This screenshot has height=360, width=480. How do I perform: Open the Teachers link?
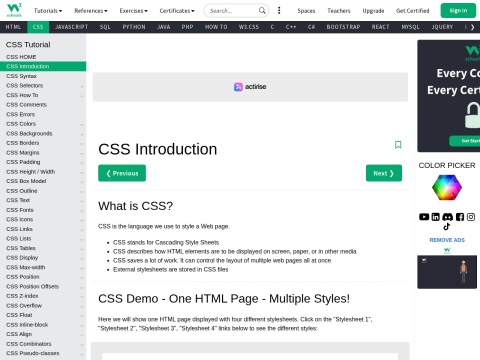[339, 11]
